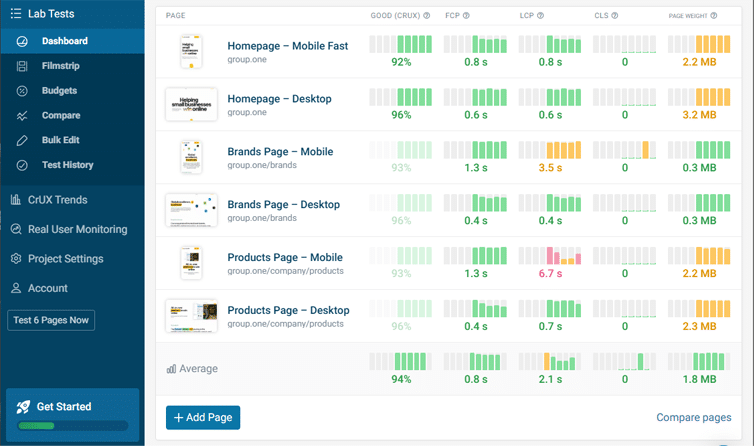Click the Bulk Edit icon
This screenshot has height=446, width=754.
[22, 140]
